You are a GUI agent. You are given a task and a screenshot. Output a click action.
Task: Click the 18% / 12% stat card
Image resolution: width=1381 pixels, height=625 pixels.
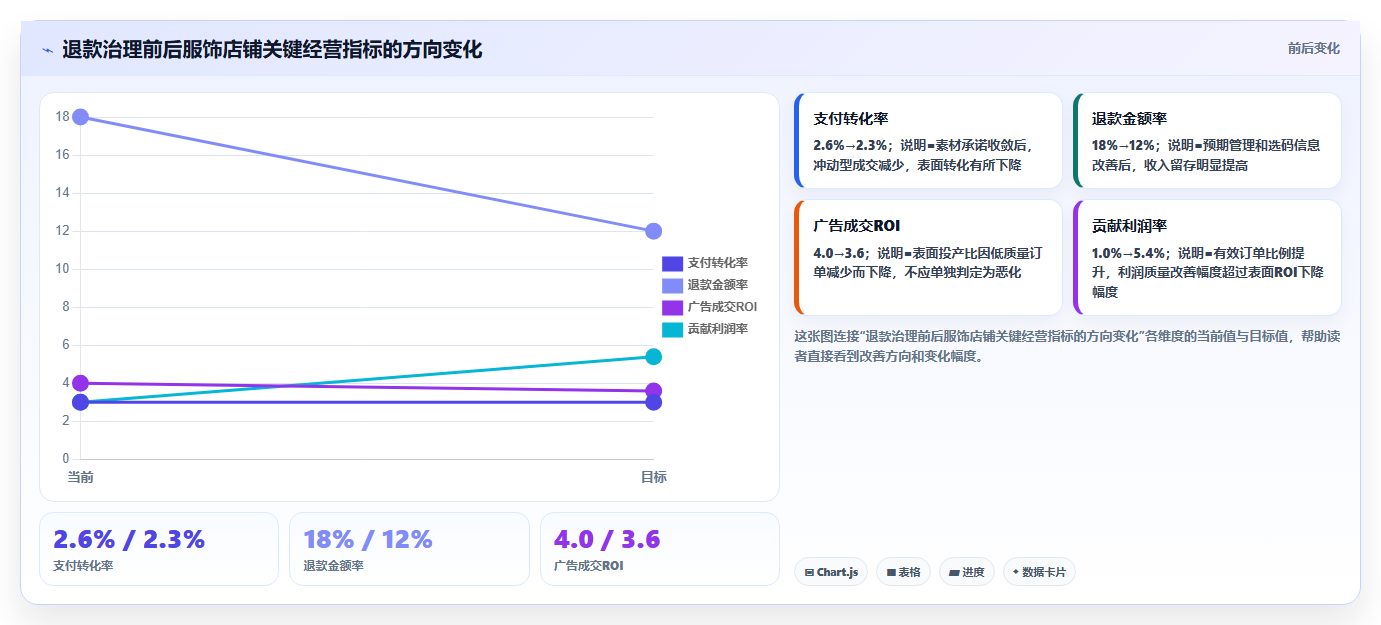pos(409,549)
